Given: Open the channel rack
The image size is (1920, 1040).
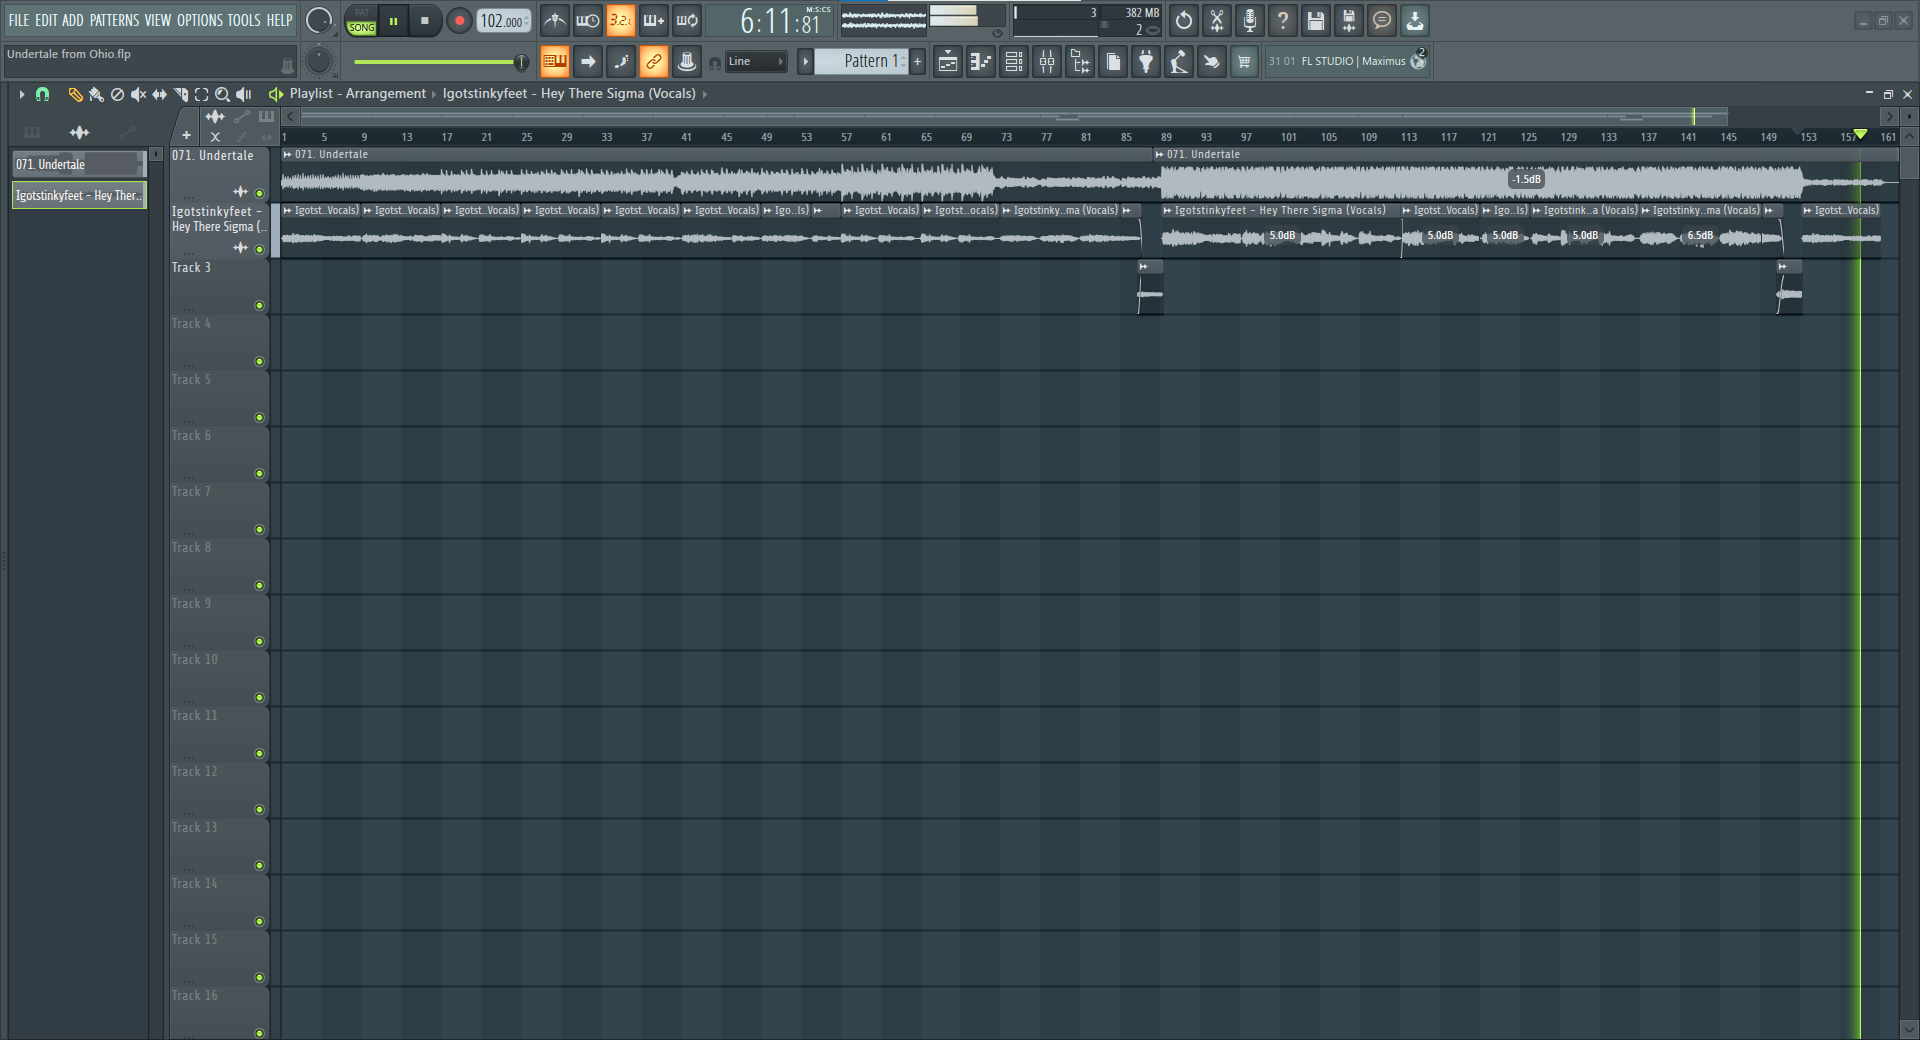Looking at the screenshot, I should click(1014, 62).
